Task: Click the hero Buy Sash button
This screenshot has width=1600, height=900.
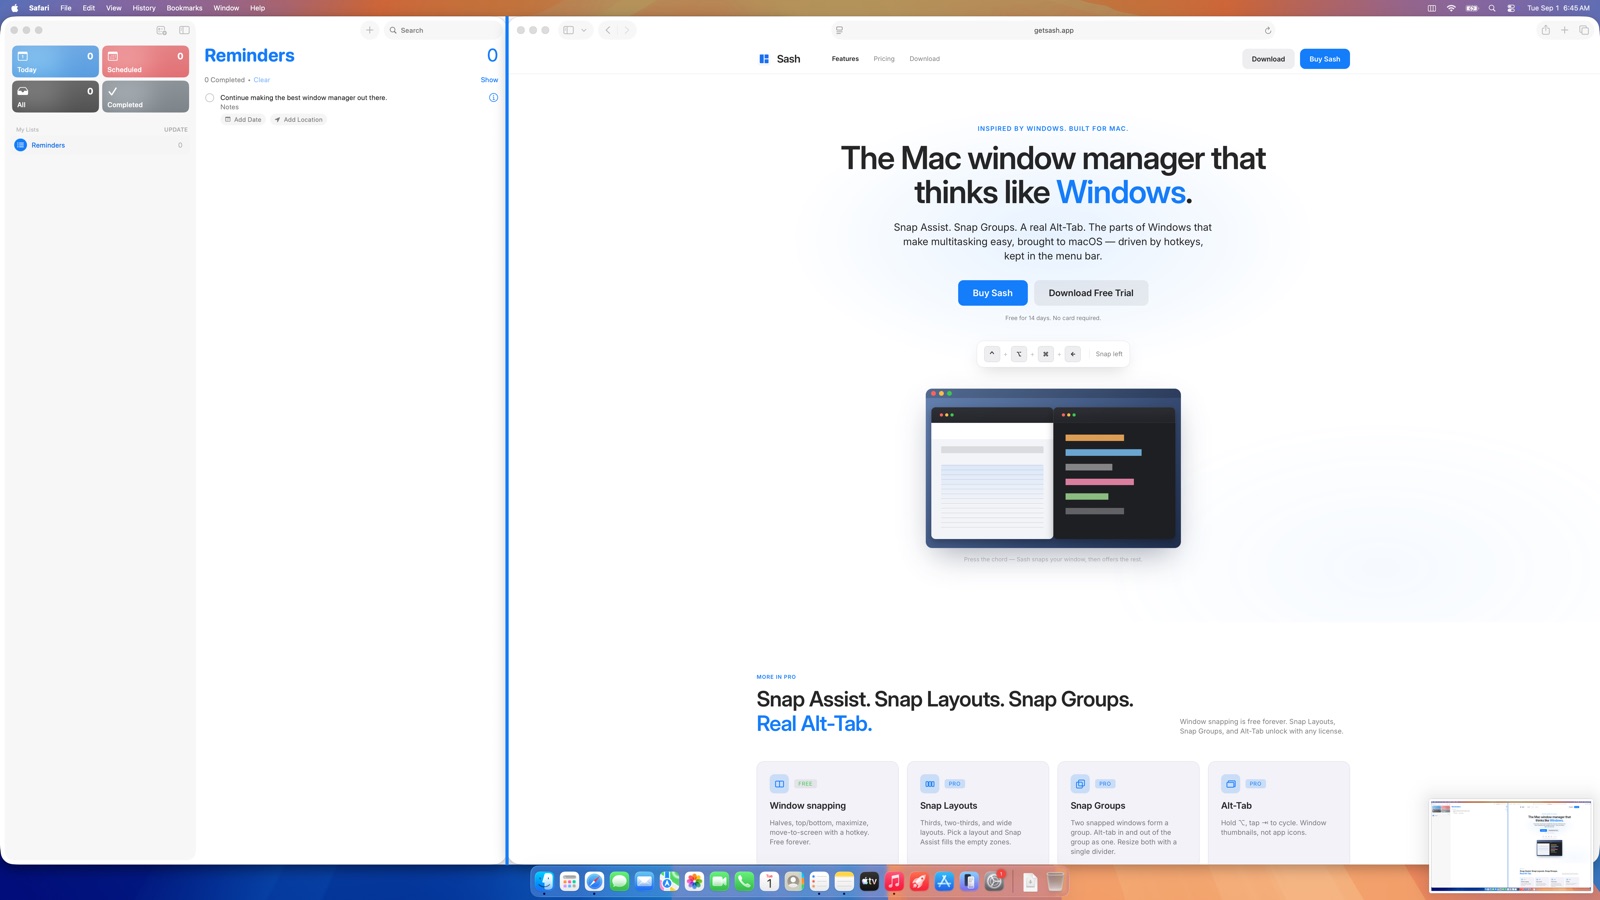Action: [993, 293]
